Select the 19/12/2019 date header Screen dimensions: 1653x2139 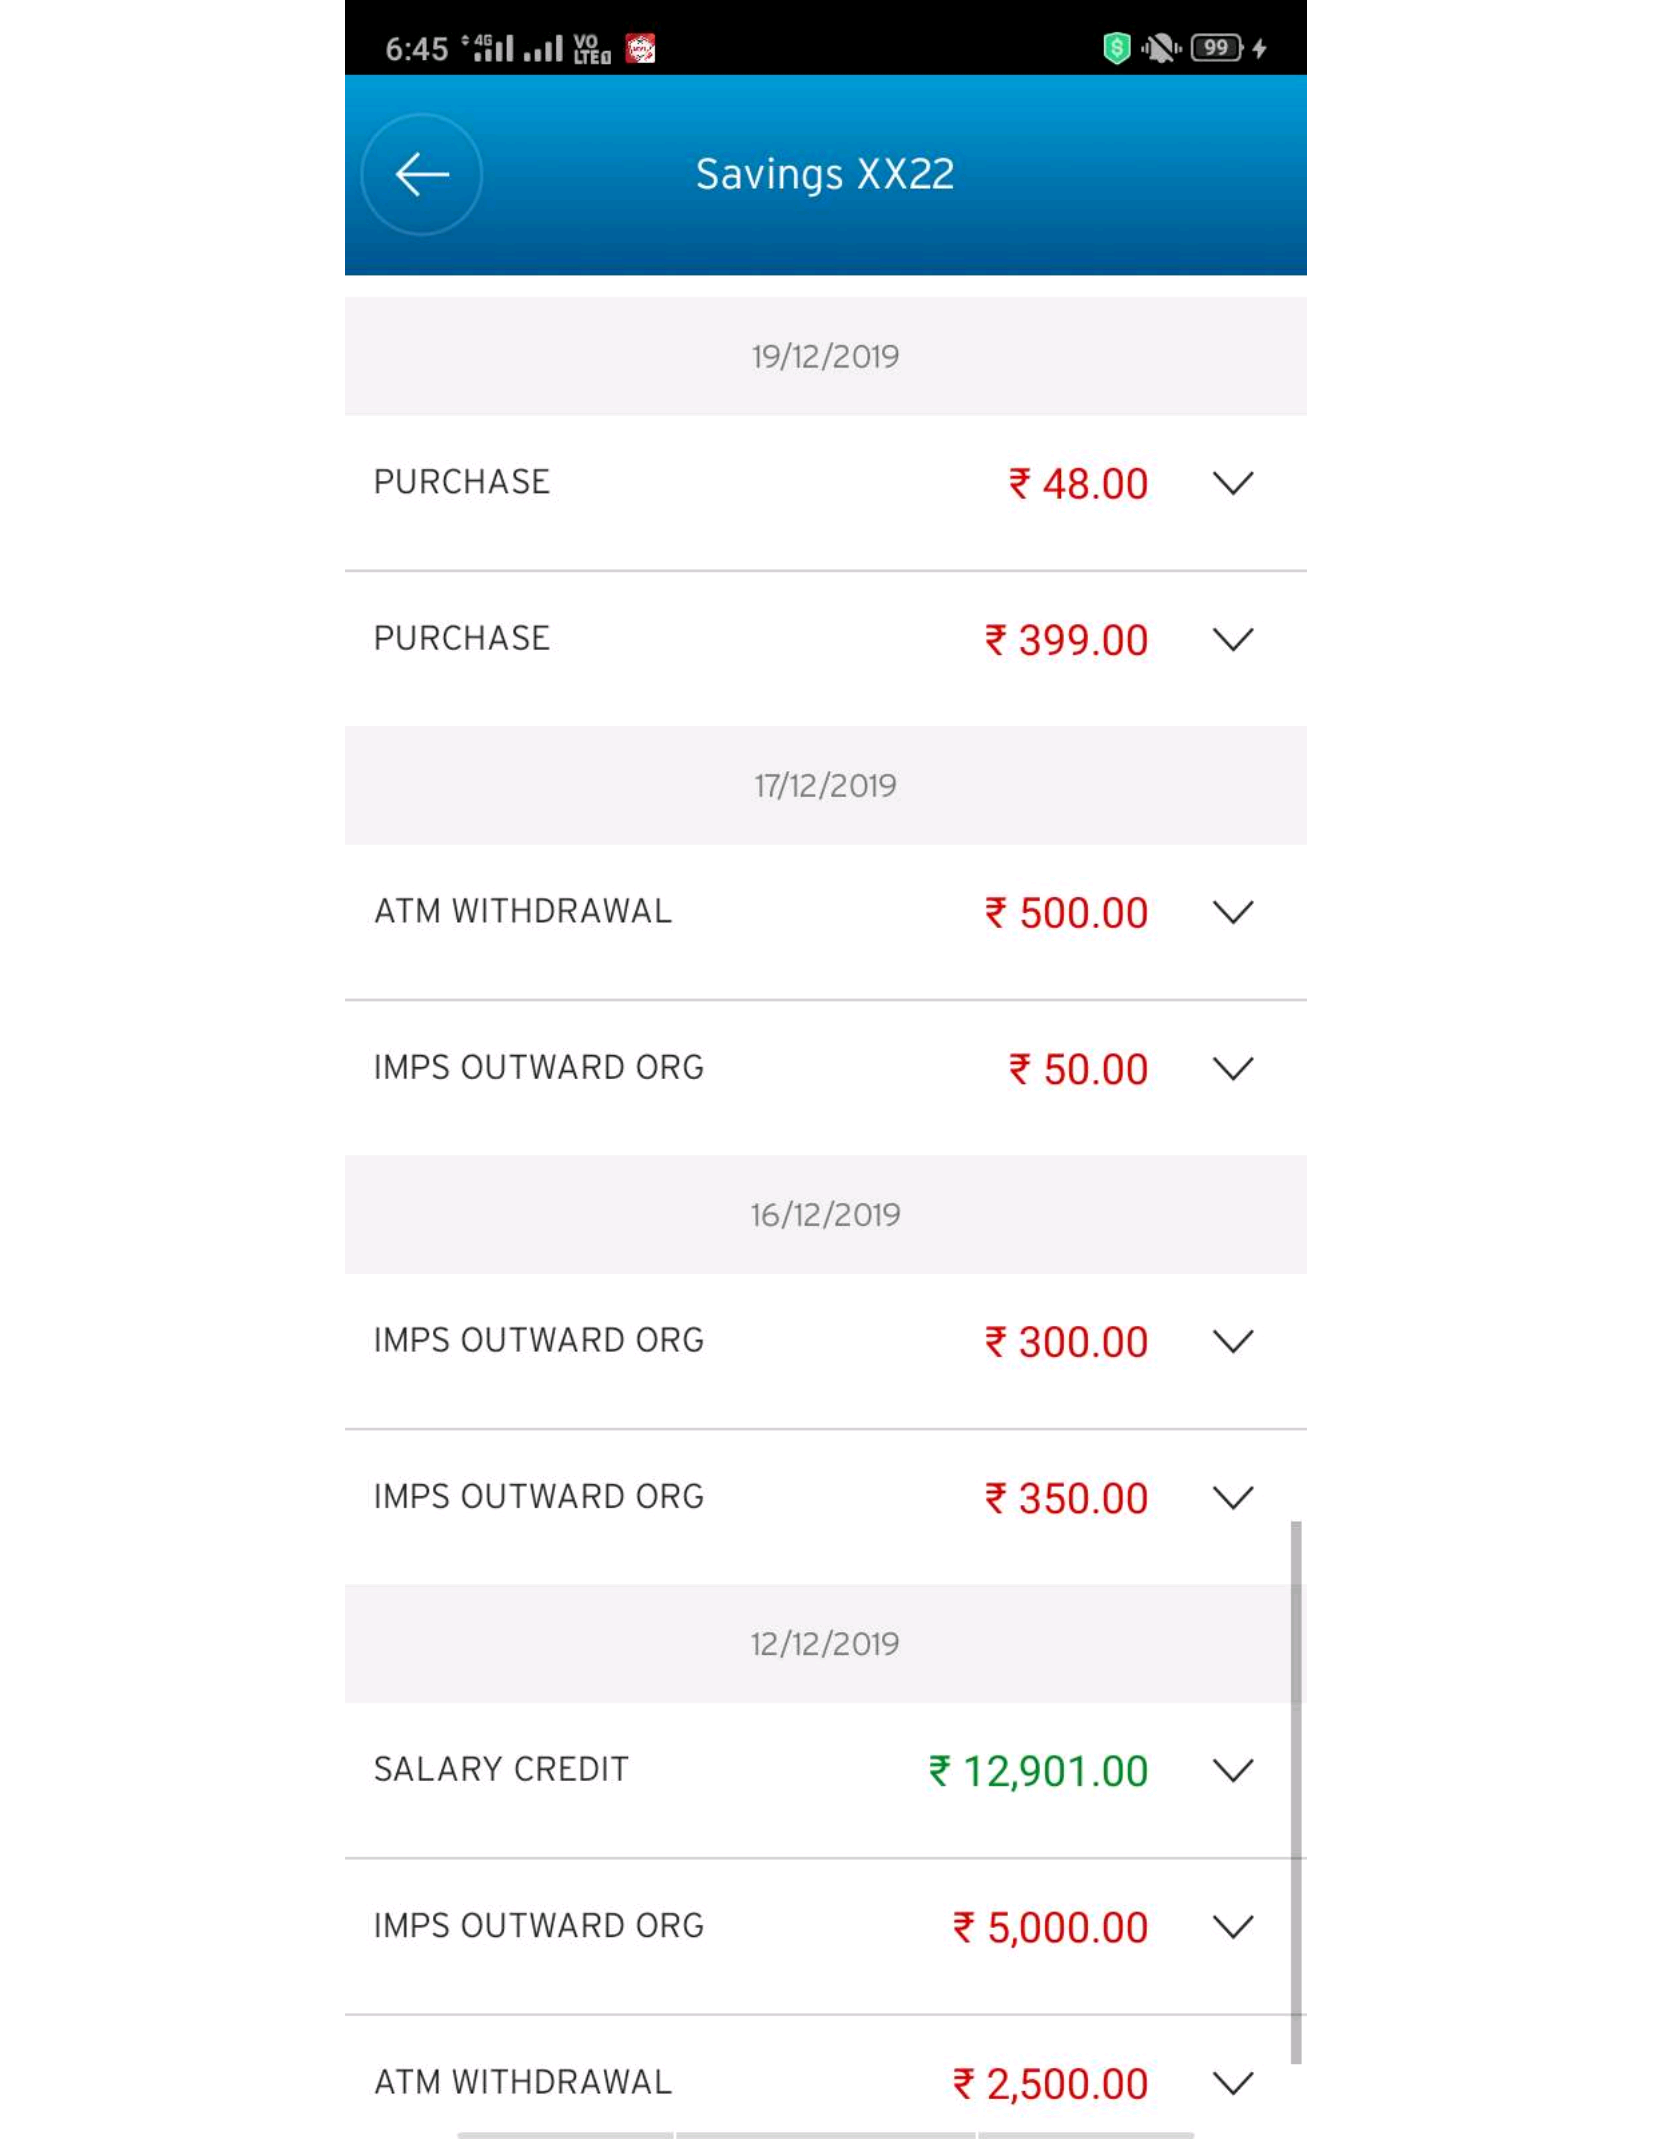[x=825, y=356]
